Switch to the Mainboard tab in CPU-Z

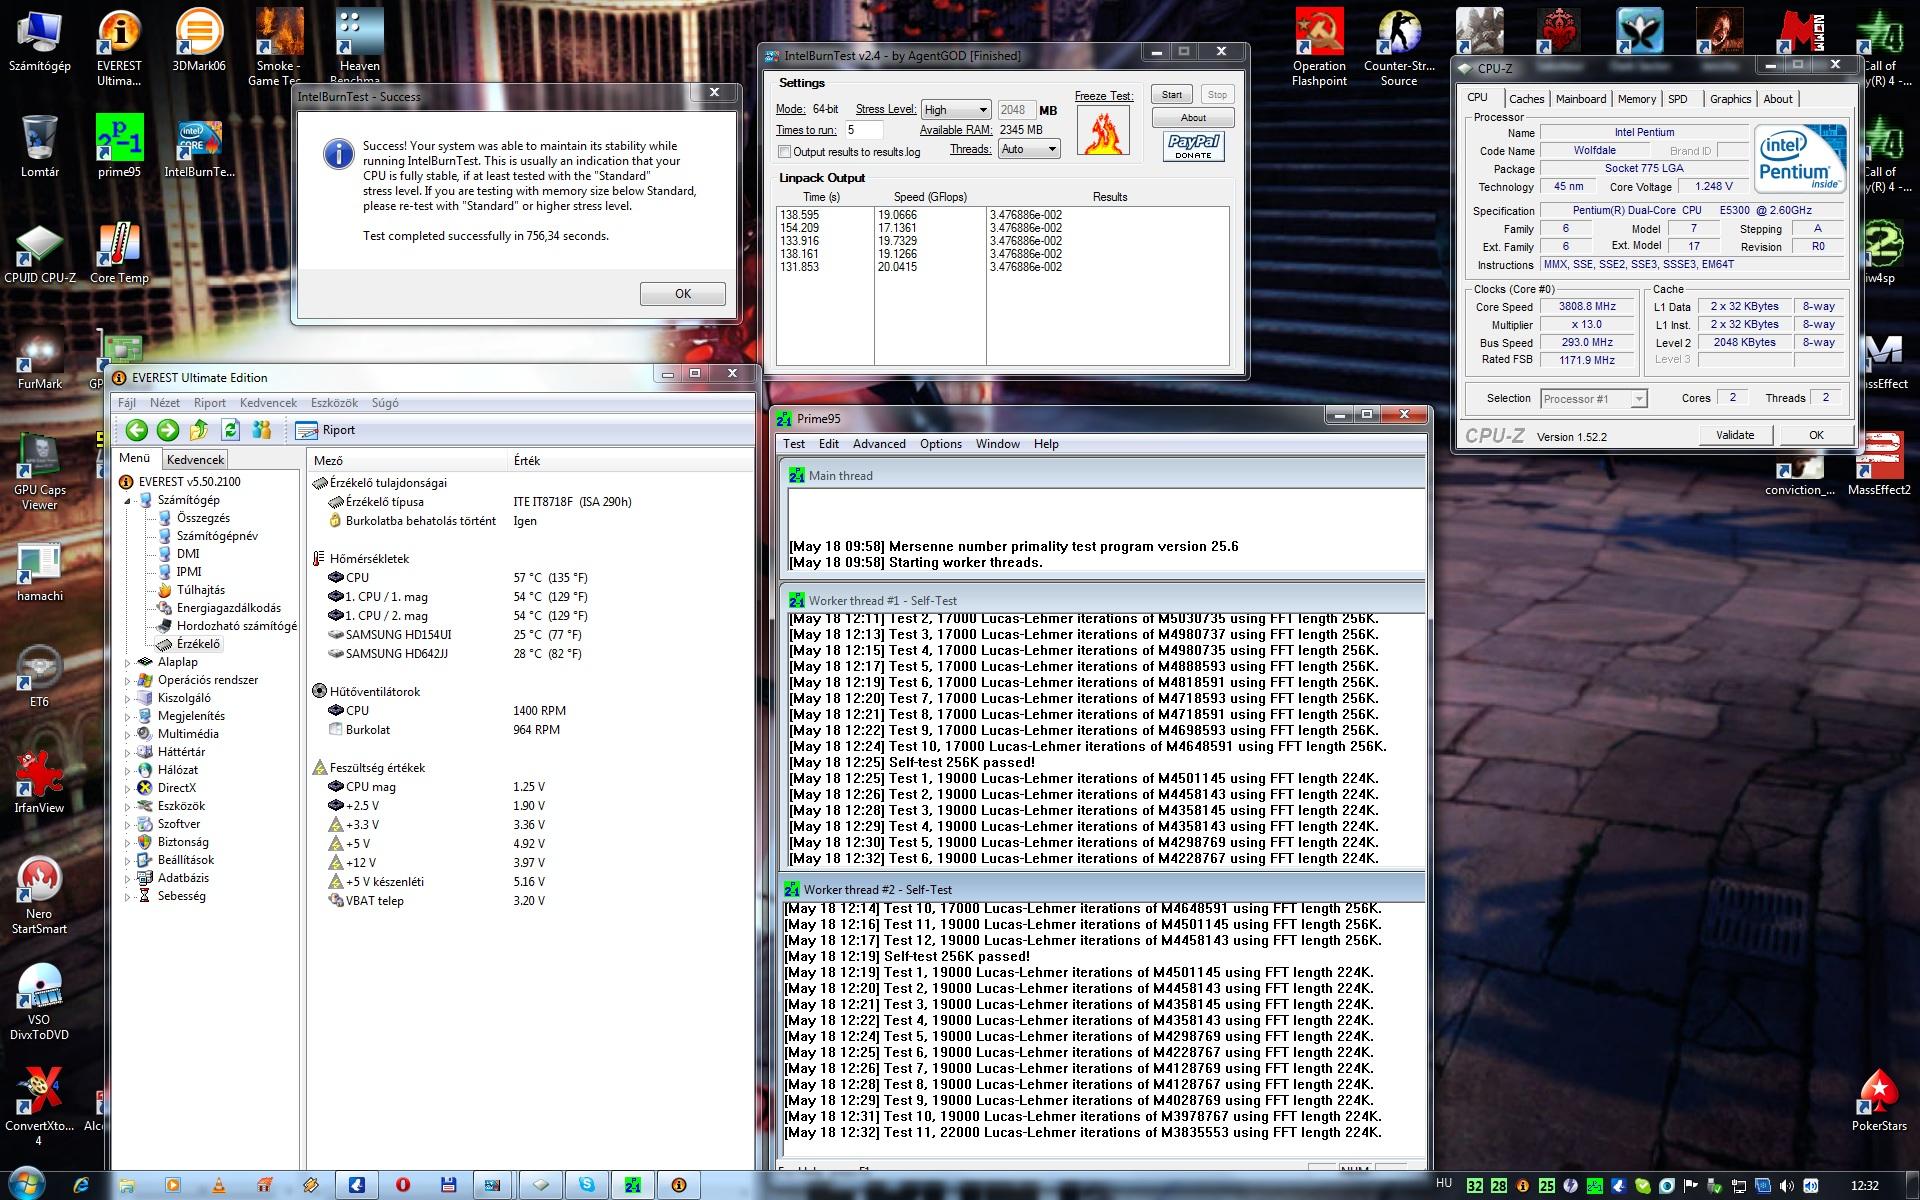(1581, 99)
